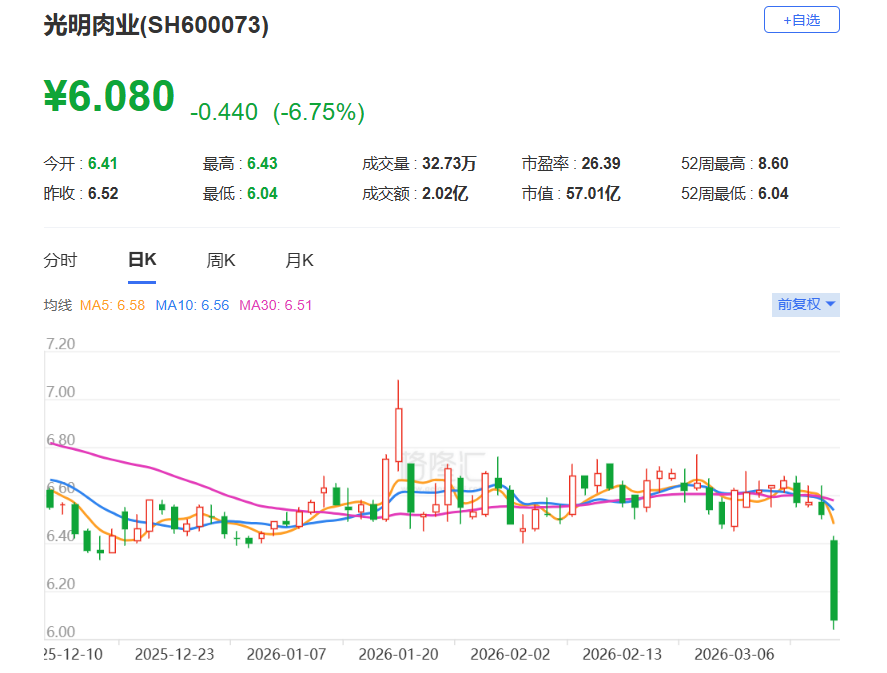Select the 日K daily chart tab

142,261
